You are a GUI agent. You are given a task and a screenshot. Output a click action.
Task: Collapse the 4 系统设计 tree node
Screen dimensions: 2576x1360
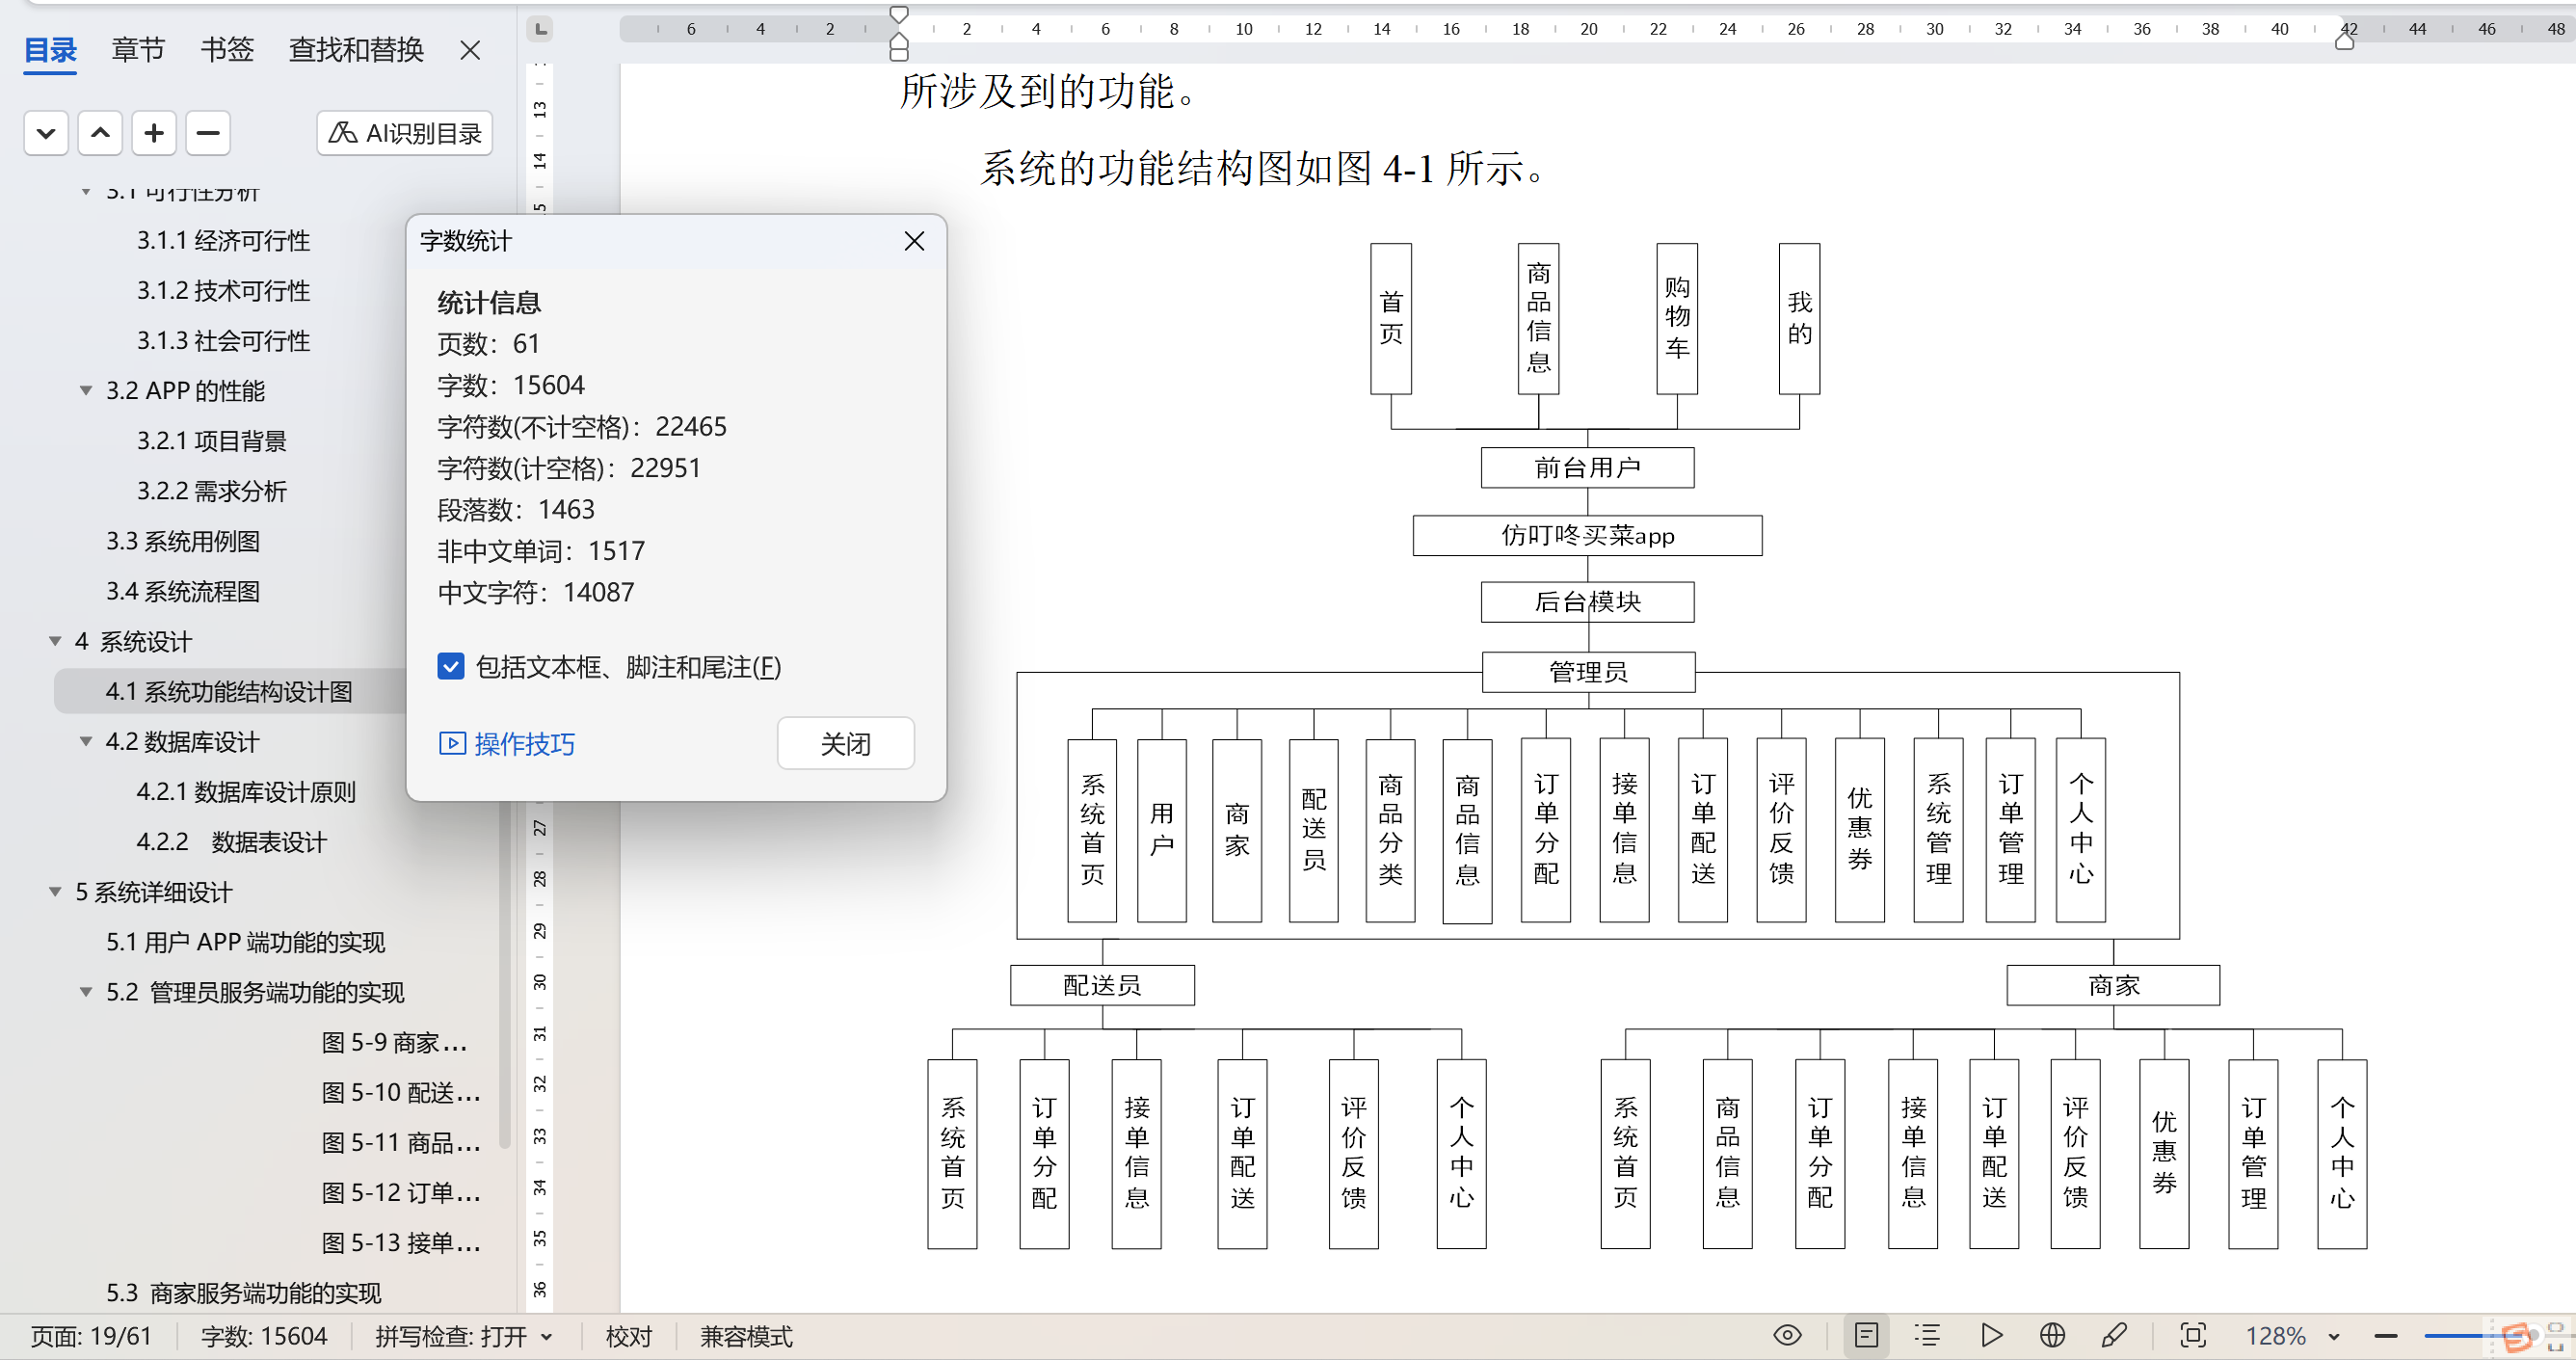(56, 641)
